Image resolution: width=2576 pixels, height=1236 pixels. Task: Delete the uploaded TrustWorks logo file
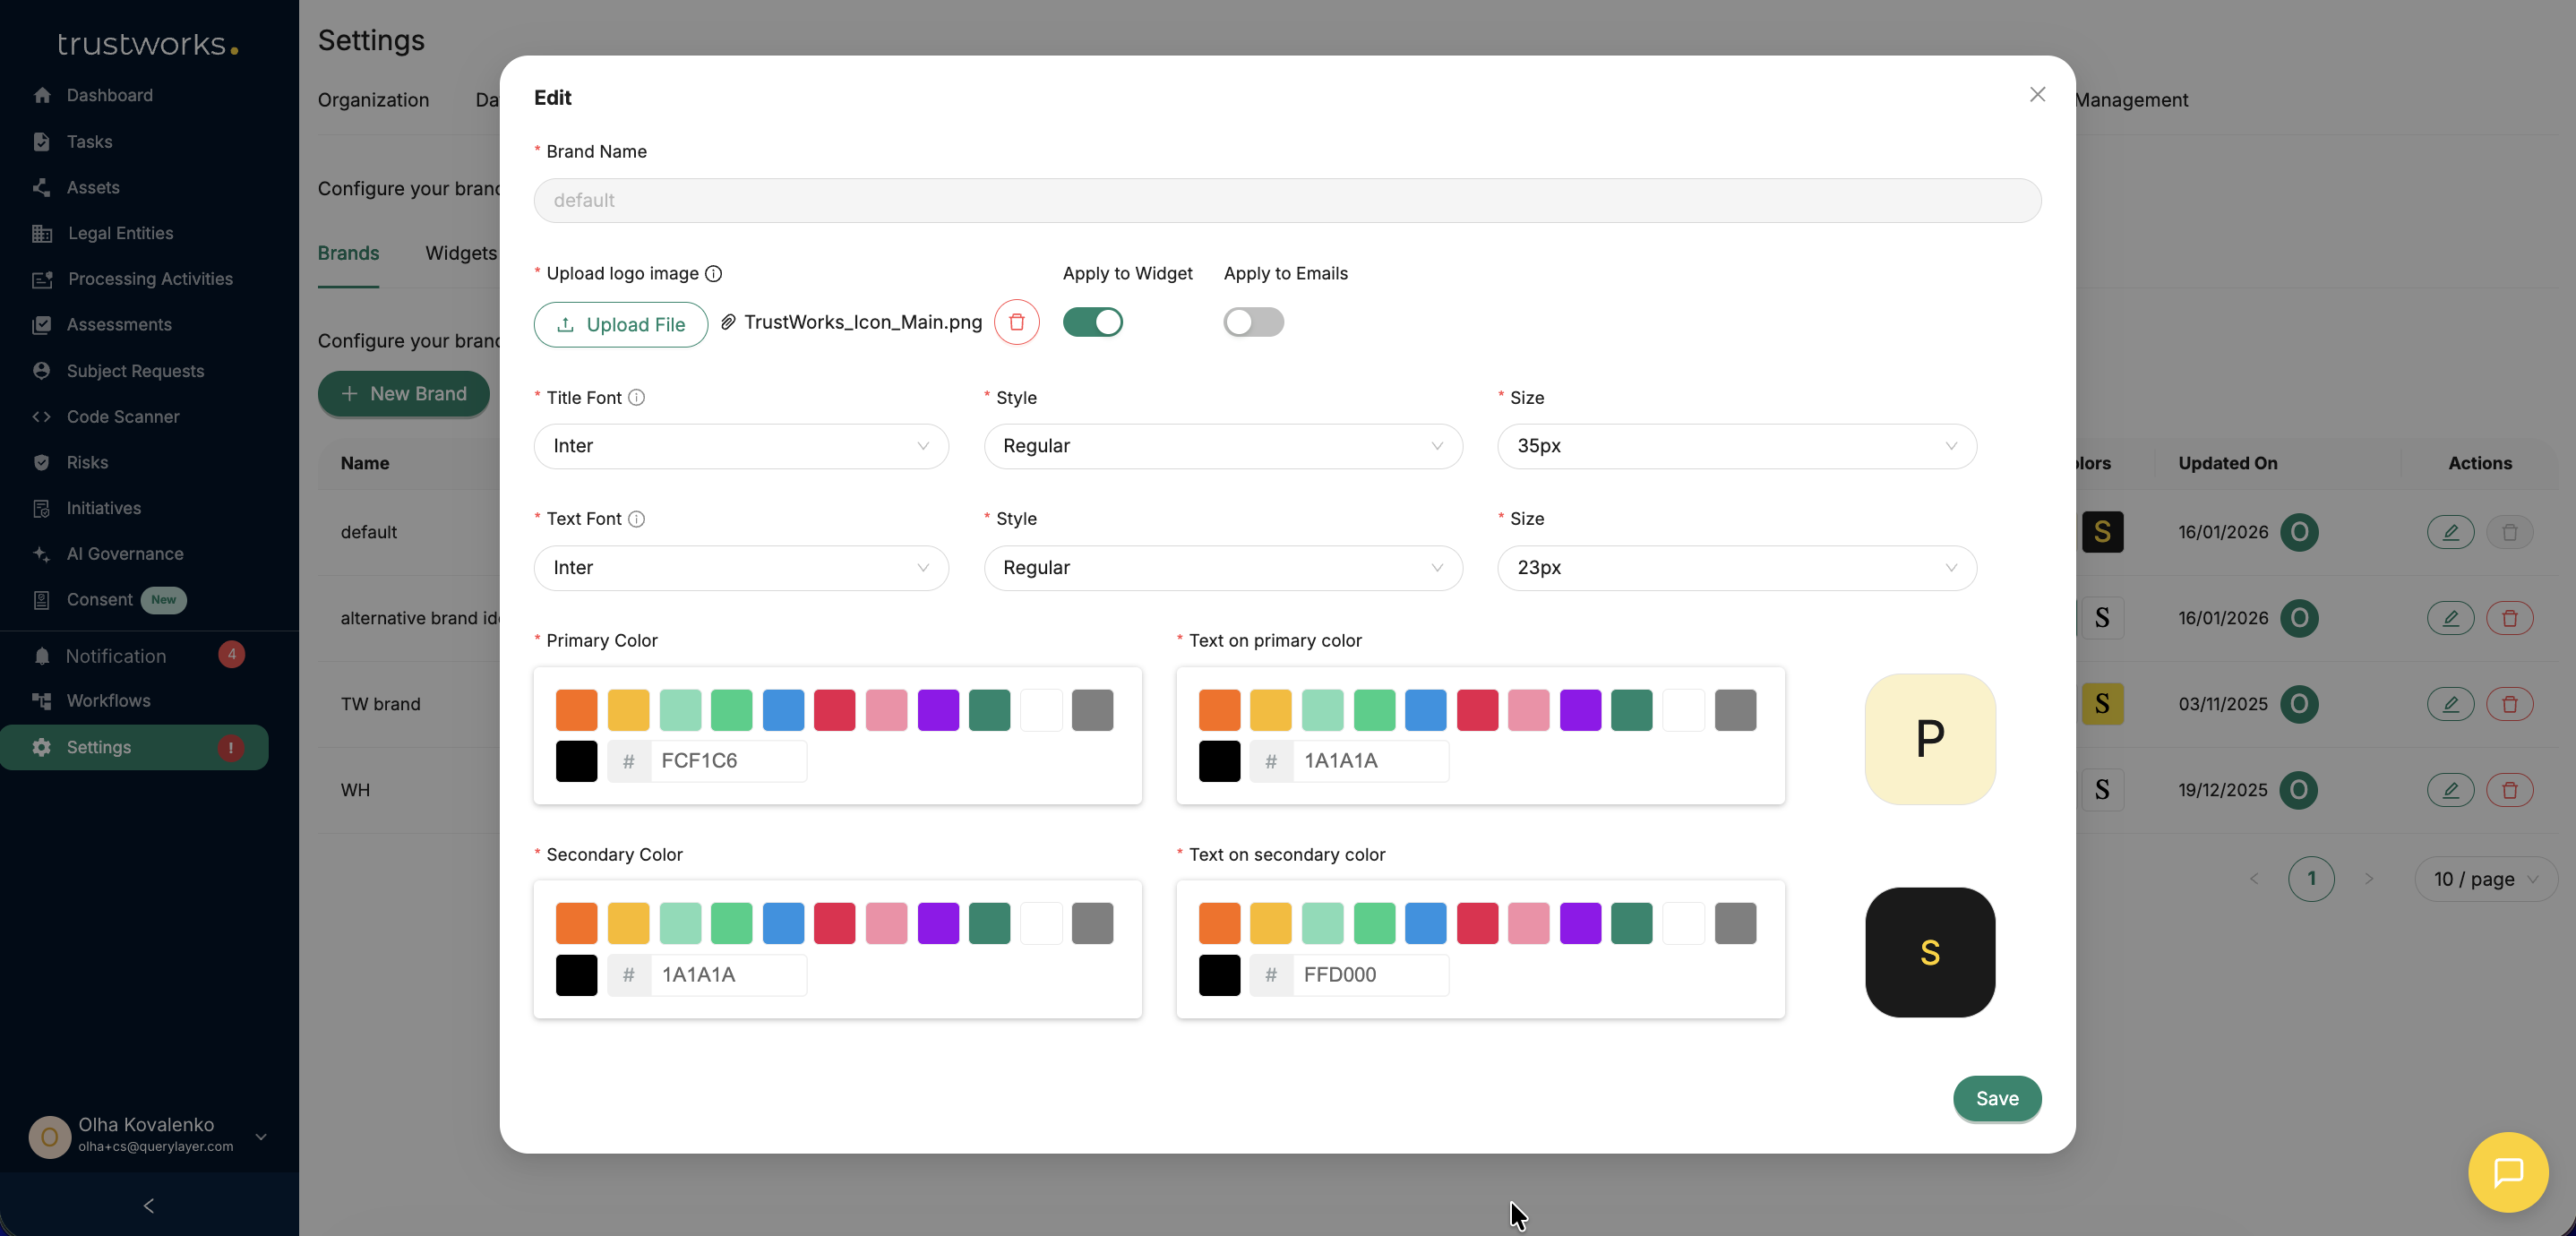point(1016,322)
